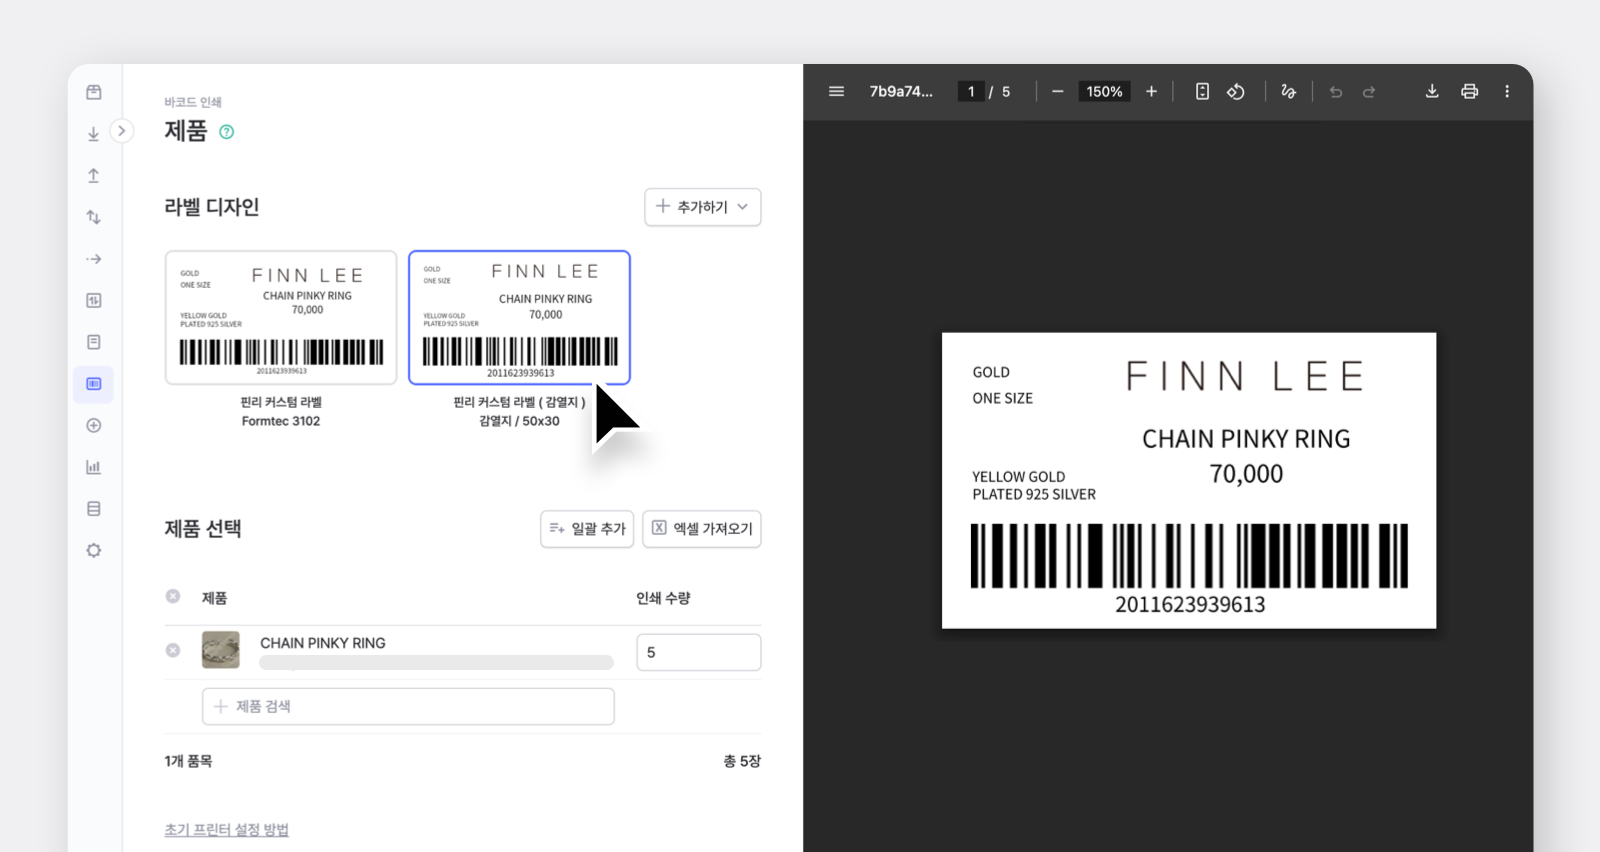Viewport: 1600px width, 852px height.
Task: Open the 초기 프린터 설정 방법 link
Action: click(x=227, y=830)
